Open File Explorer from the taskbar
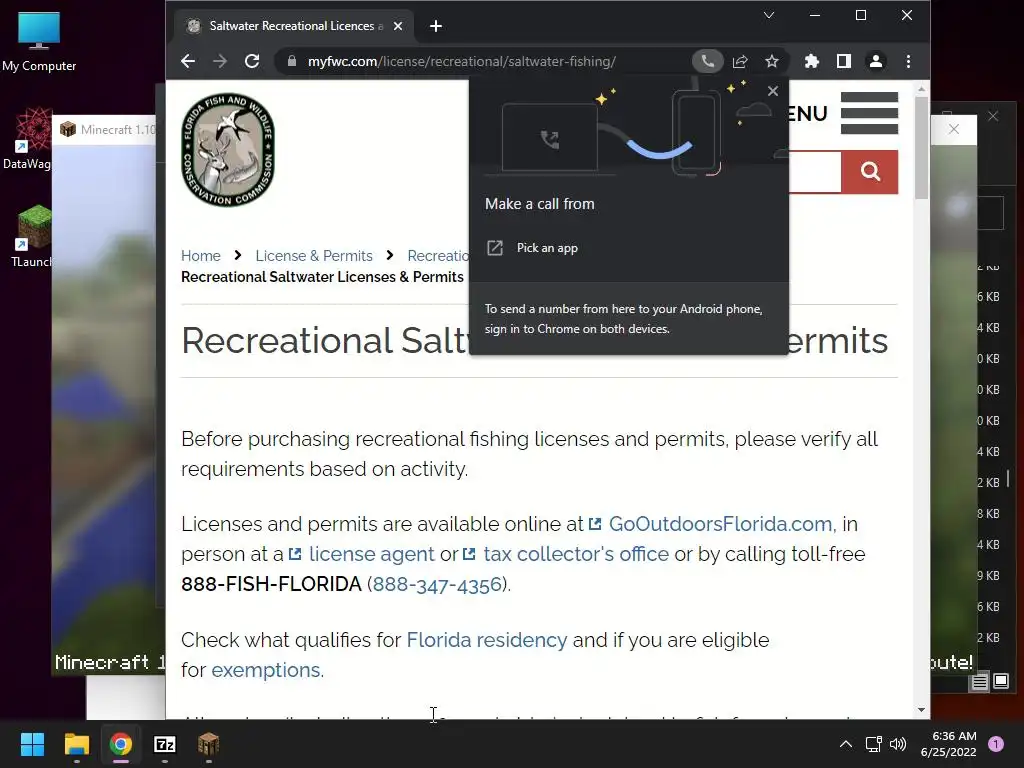 [76, 744]
